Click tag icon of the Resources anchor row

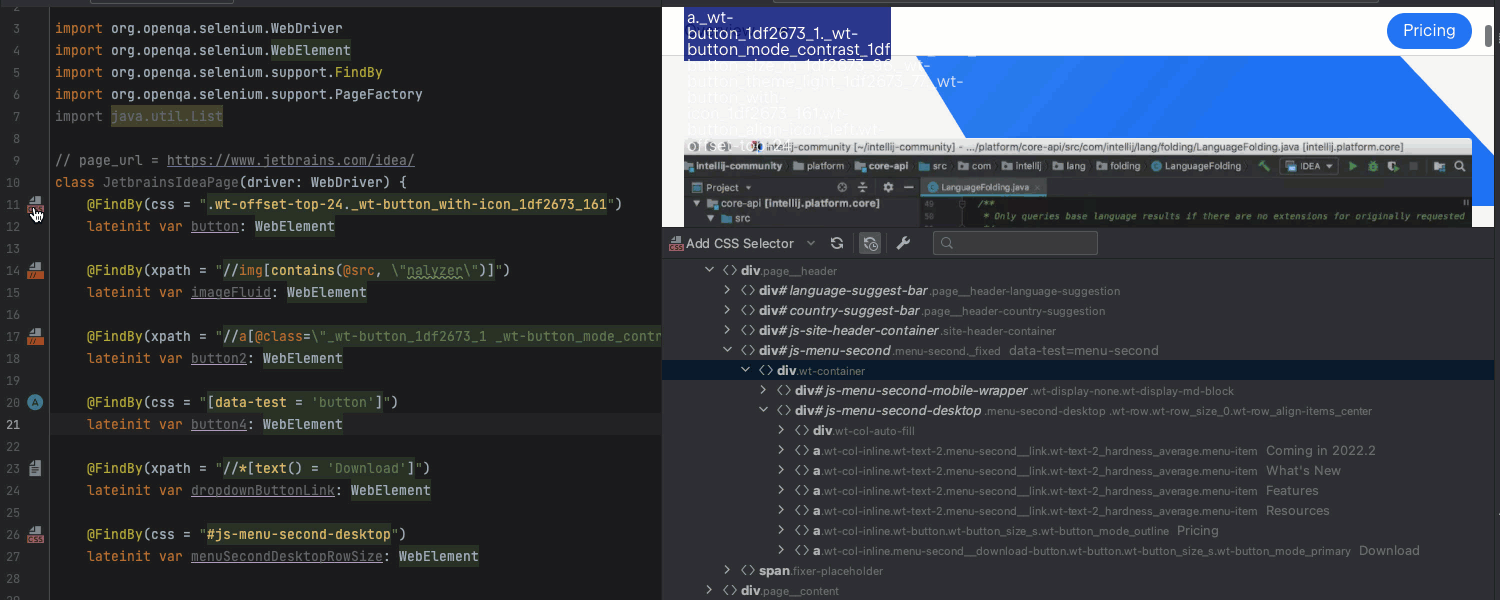pos(802,511)
